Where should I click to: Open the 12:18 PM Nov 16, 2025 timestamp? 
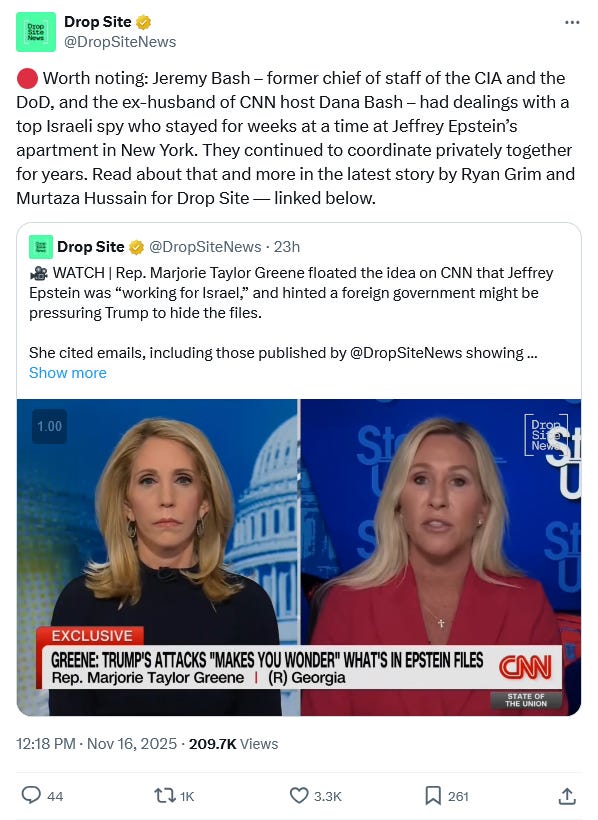pos(96,744)
